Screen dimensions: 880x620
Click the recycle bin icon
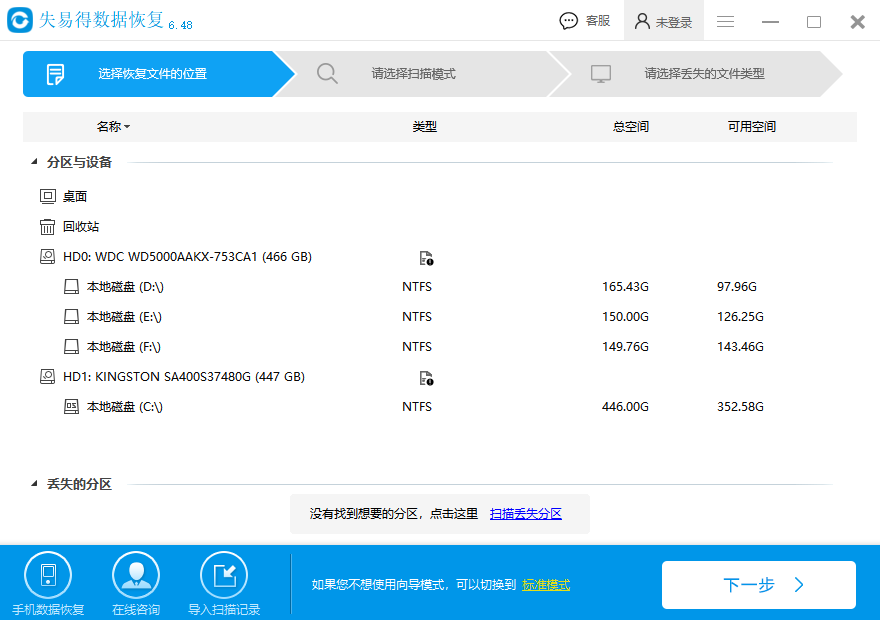tap(48, 227)
